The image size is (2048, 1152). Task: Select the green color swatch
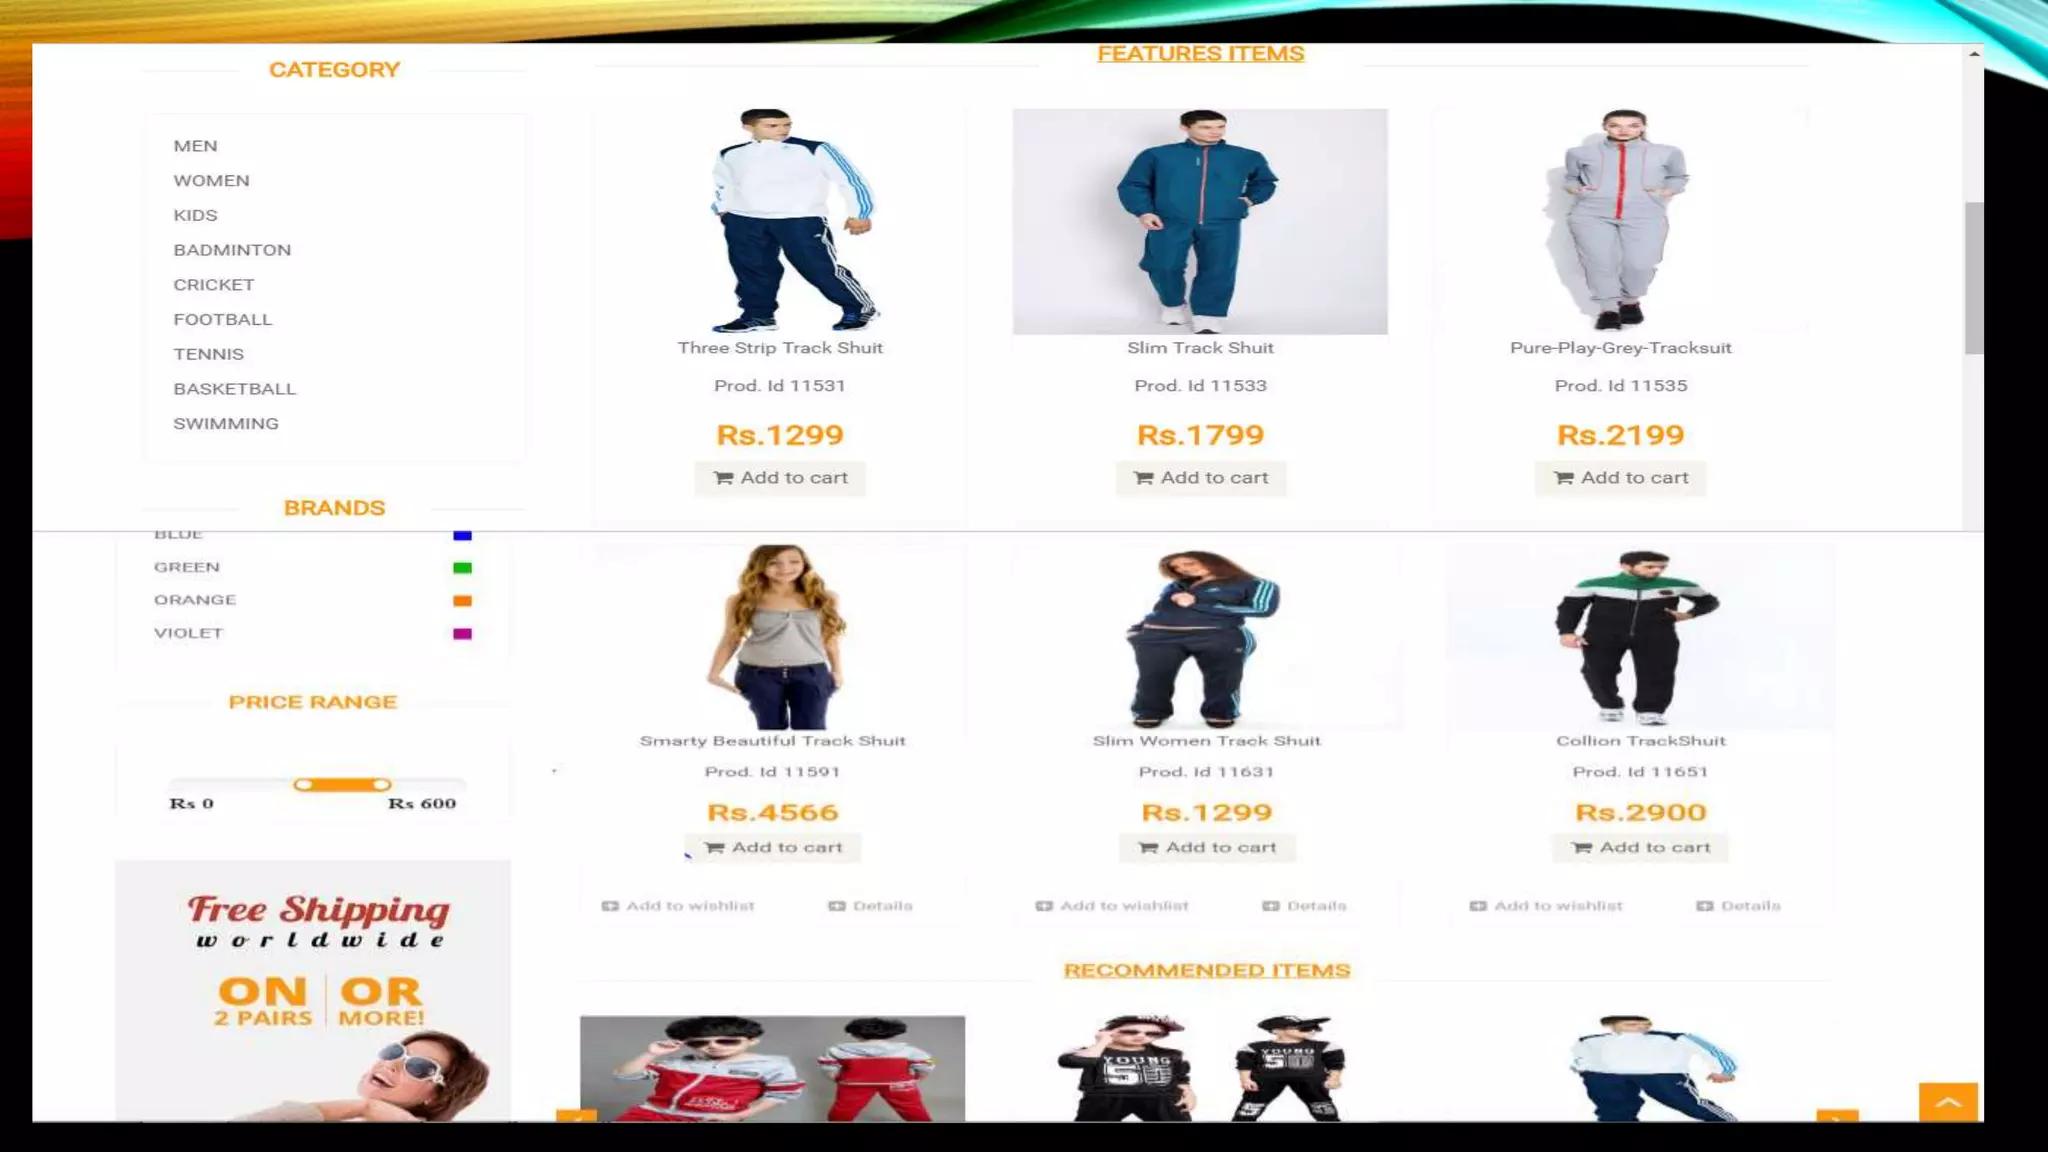pyautogui.click(x=462, y=568)
